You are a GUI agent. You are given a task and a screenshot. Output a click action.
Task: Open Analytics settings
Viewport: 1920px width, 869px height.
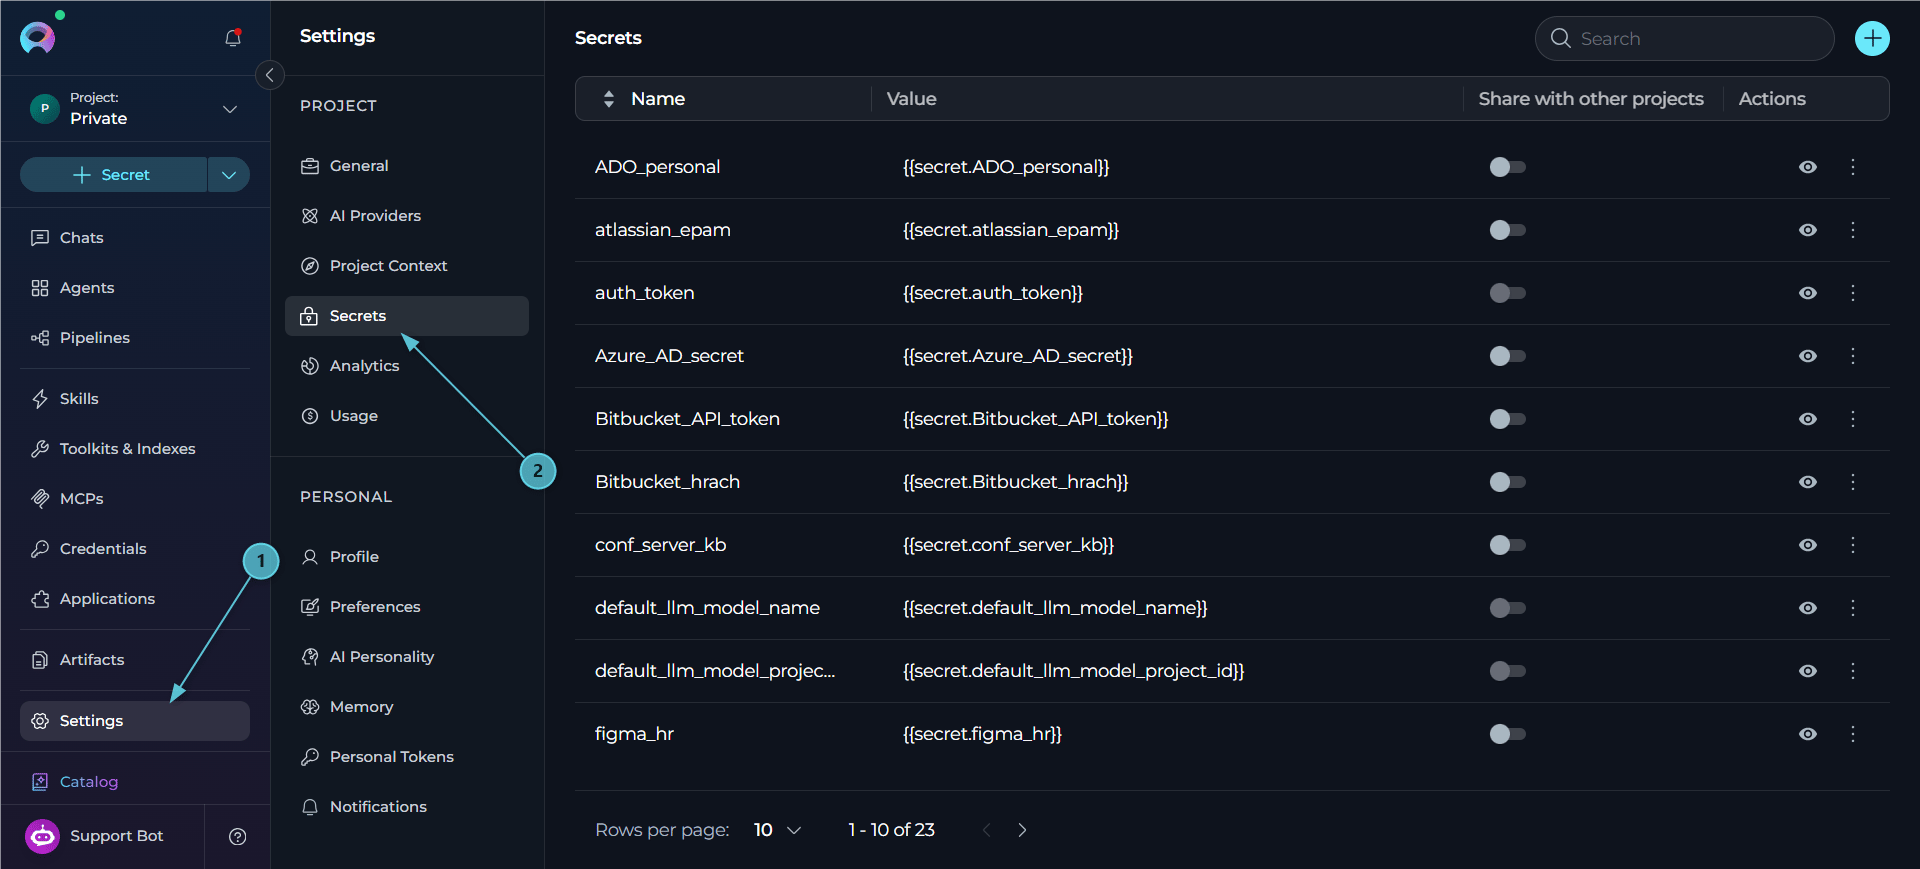tap(407, 366)
